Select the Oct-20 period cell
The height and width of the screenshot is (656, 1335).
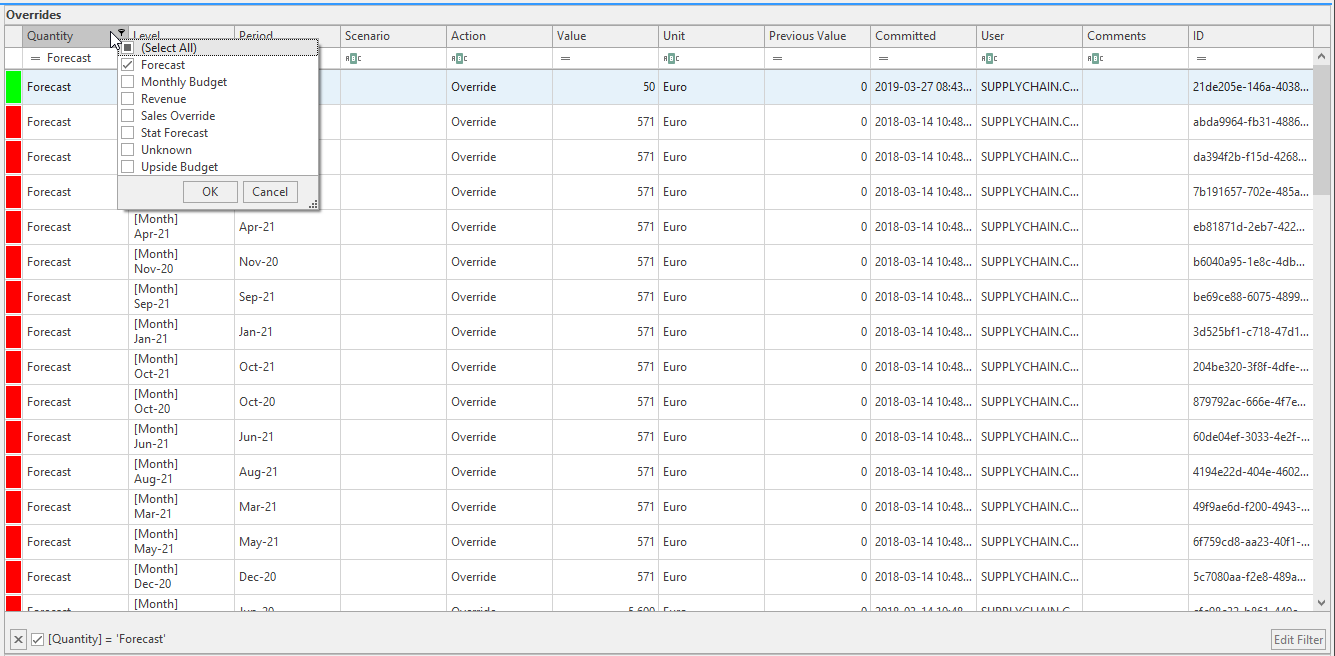coord(287,402)
